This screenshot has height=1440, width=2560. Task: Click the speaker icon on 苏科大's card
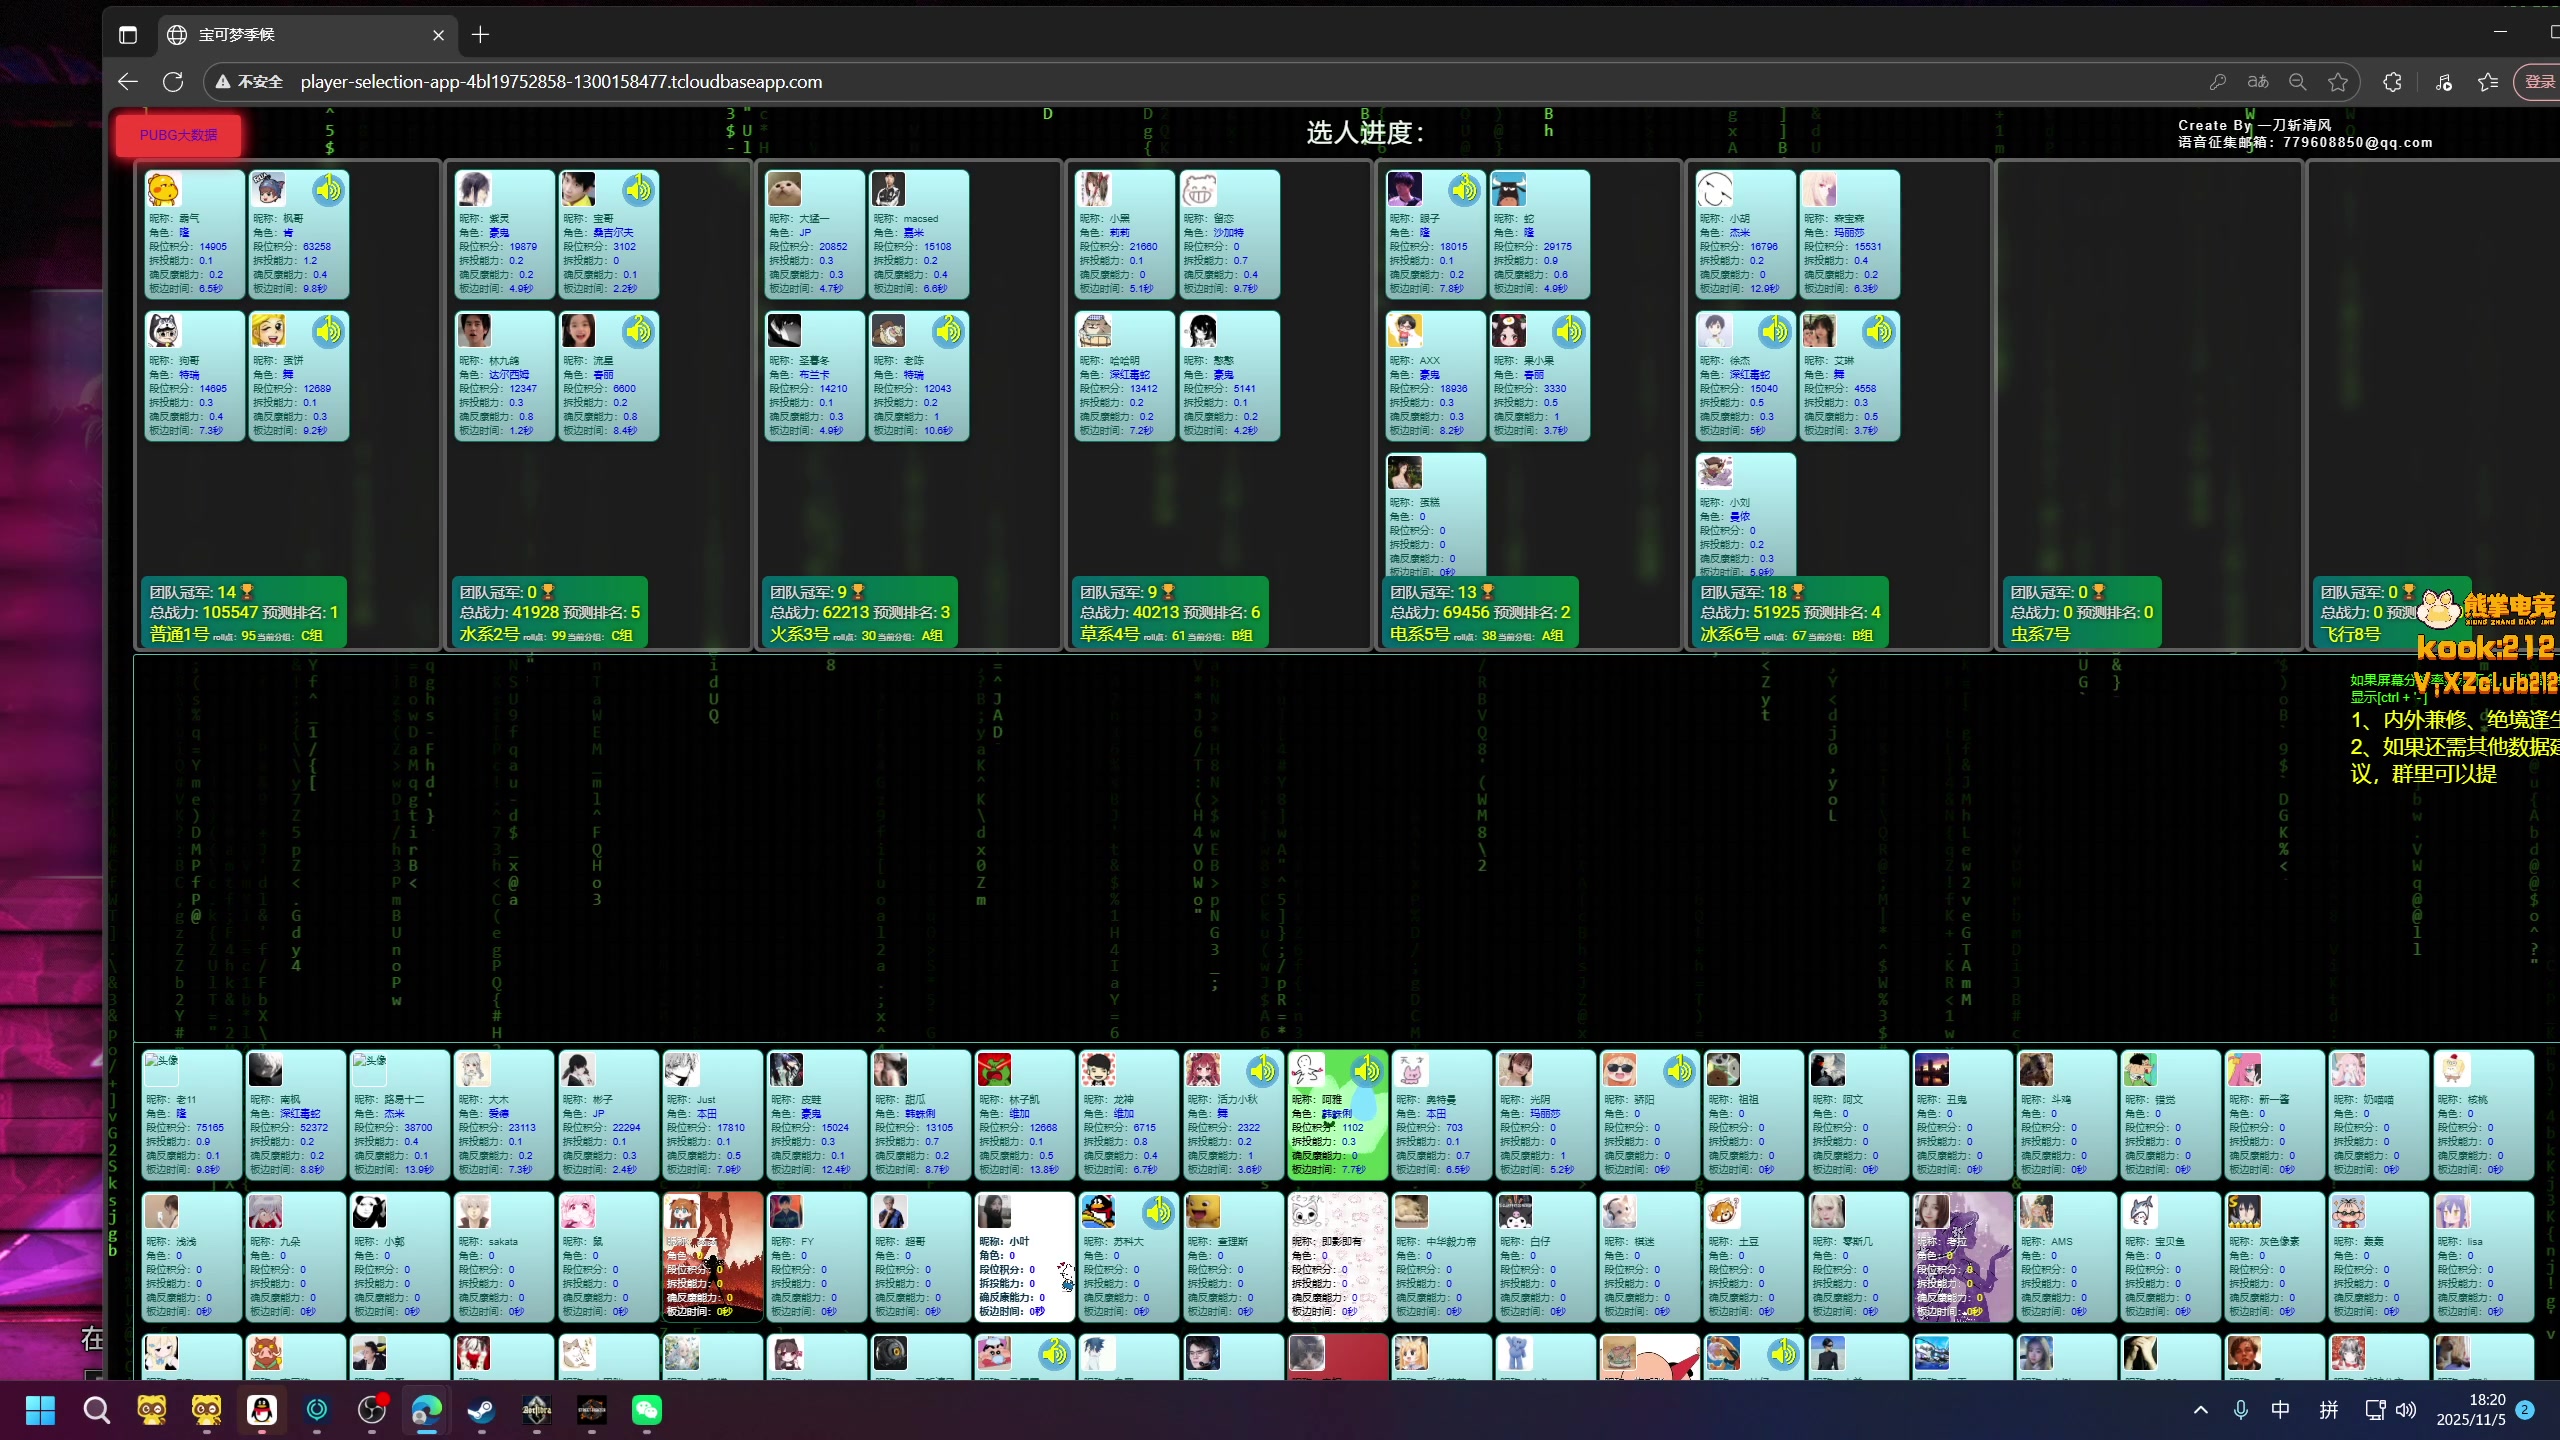1158,1213
